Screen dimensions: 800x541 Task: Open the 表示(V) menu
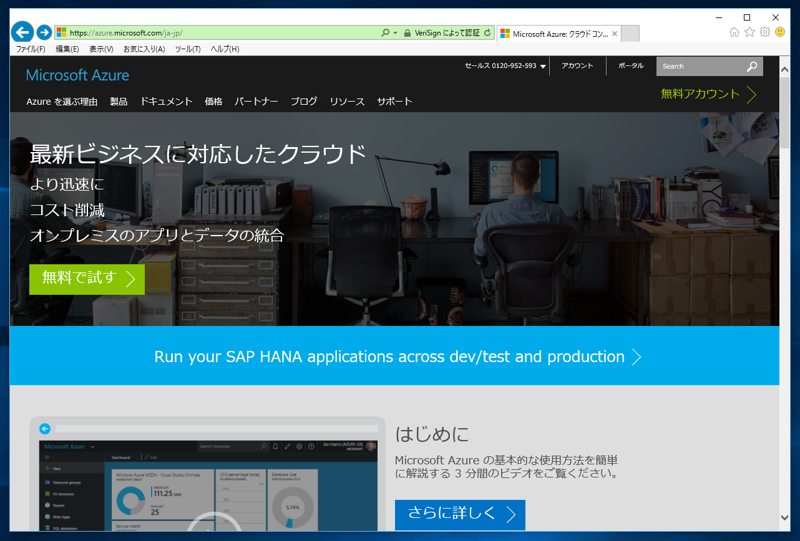(101, 49)
